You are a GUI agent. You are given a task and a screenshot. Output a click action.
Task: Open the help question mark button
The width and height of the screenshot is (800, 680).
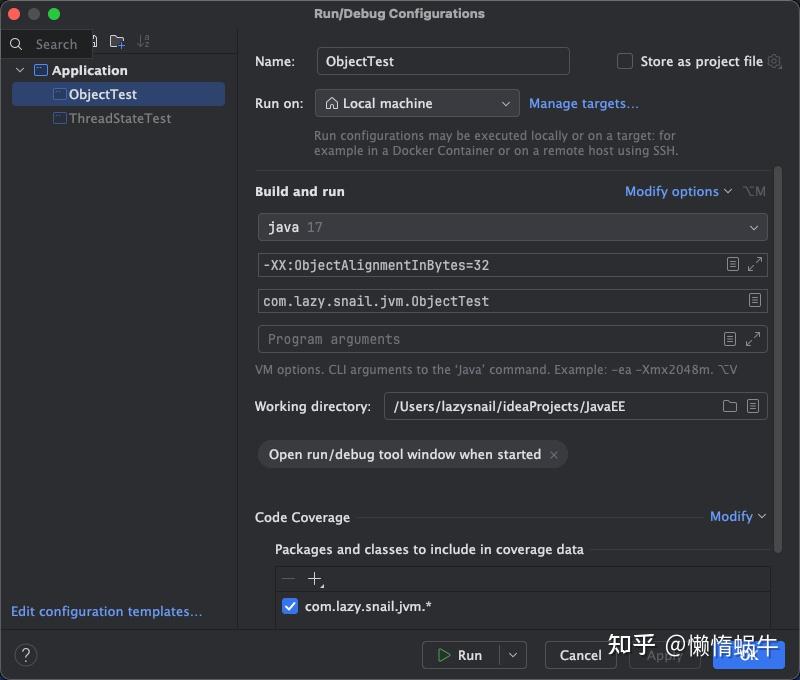[x=26, y=655]
